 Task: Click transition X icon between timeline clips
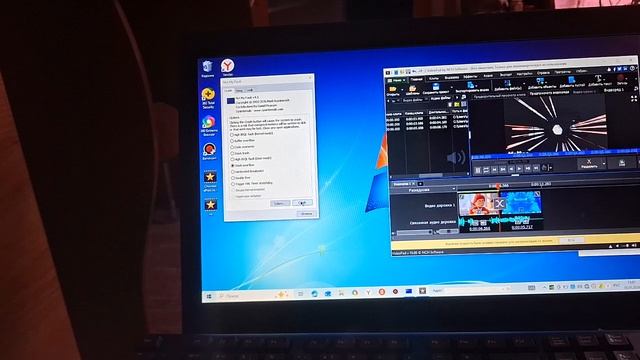500,203
